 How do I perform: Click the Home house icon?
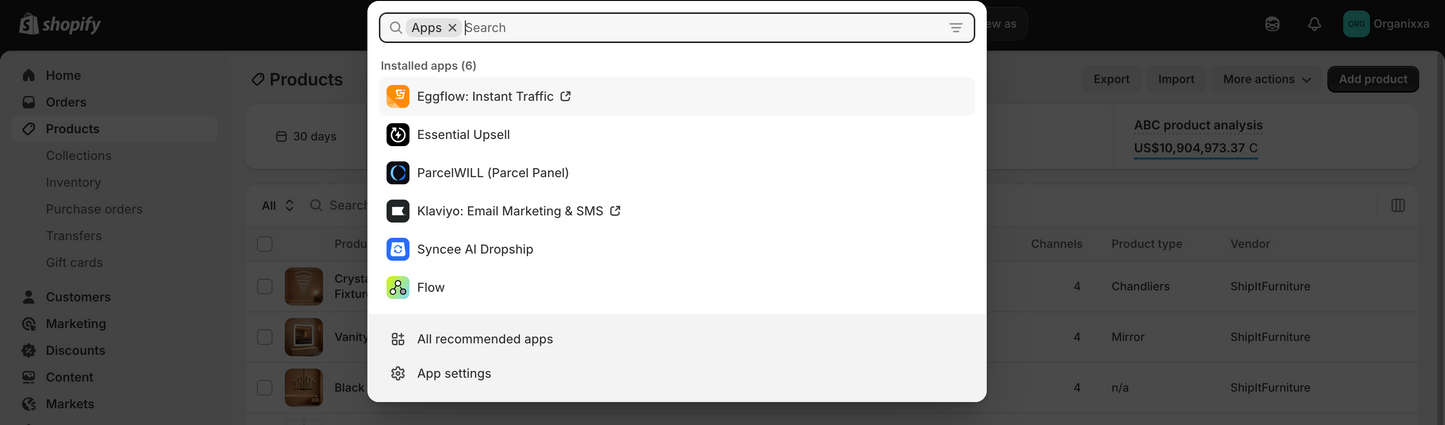[x=28, y=75]
